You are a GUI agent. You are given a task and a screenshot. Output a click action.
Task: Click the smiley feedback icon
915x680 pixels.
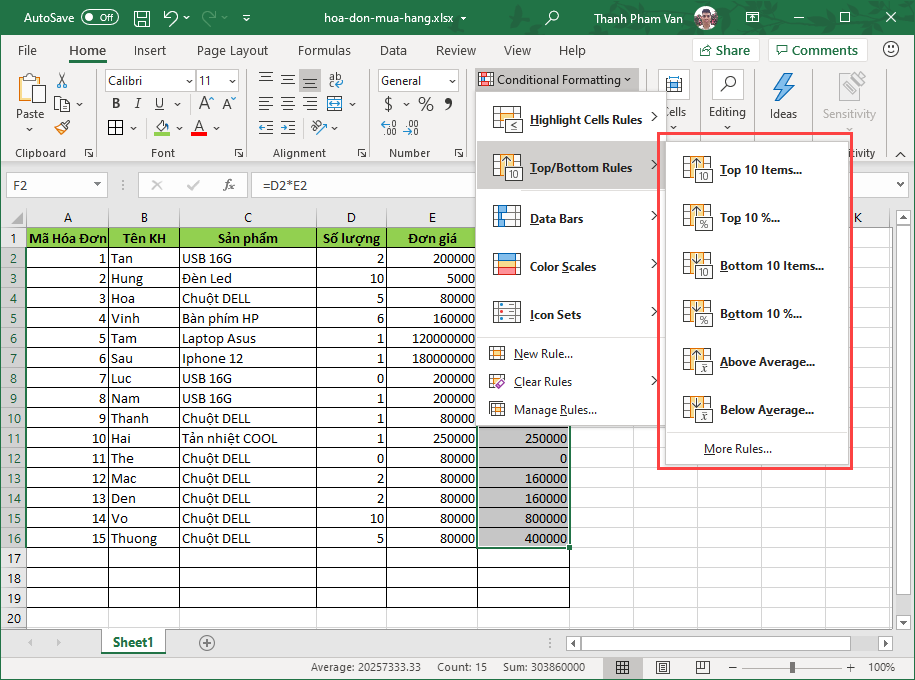click(890, 50)
